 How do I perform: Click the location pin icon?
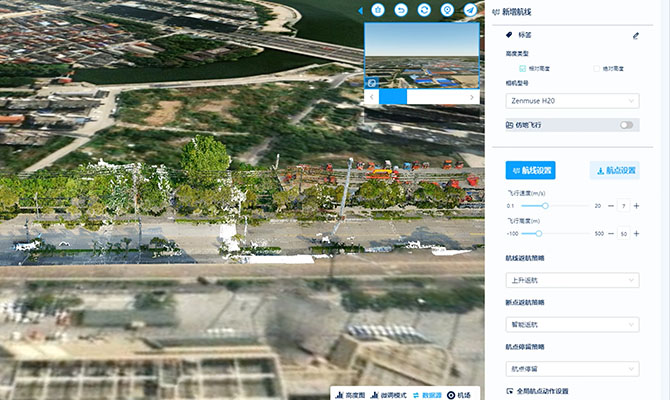447,10
